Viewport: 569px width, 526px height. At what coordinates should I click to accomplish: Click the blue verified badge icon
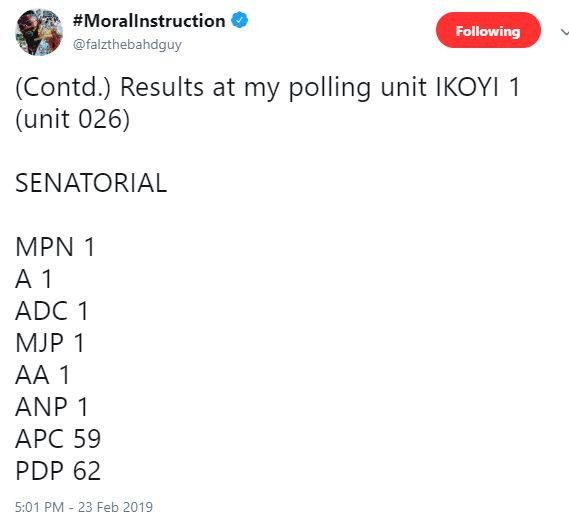coord(240,20)
